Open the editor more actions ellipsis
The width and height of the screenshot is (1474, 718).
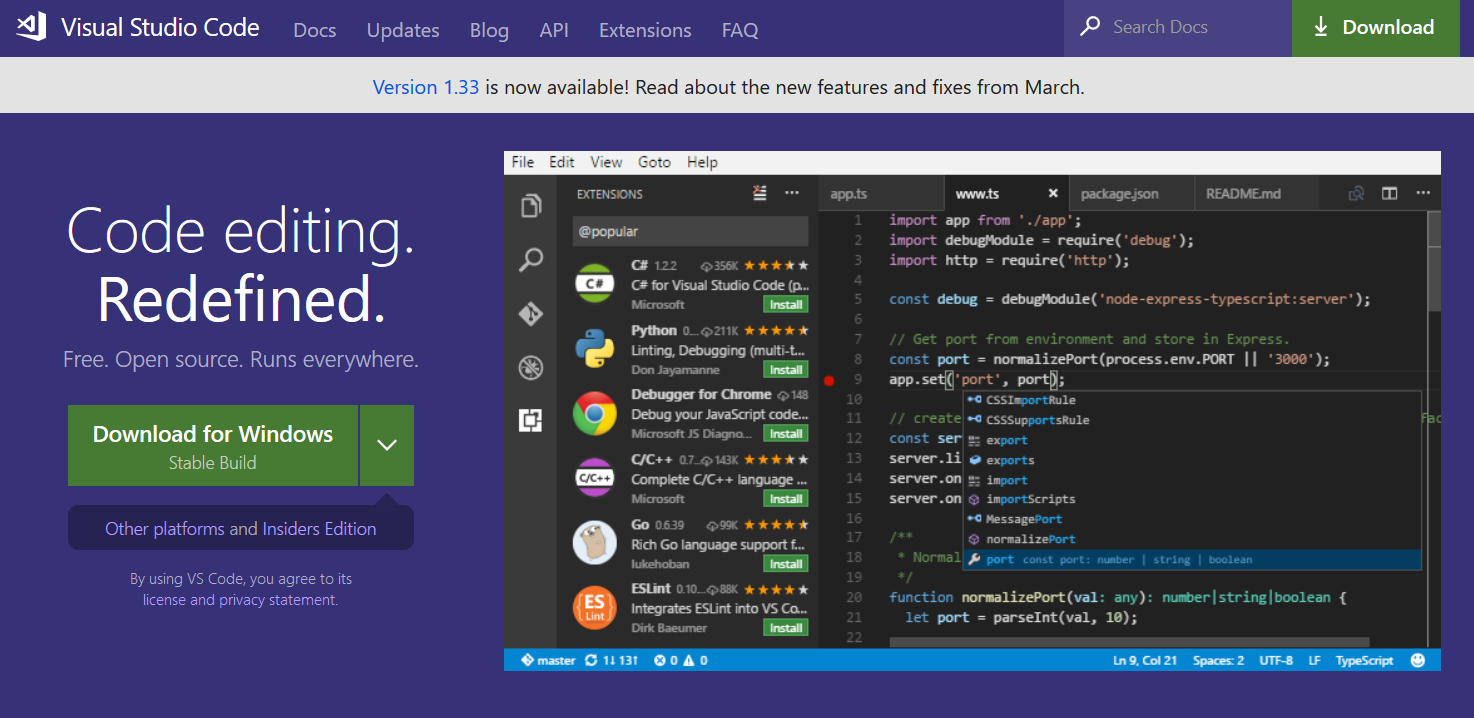1421,193
